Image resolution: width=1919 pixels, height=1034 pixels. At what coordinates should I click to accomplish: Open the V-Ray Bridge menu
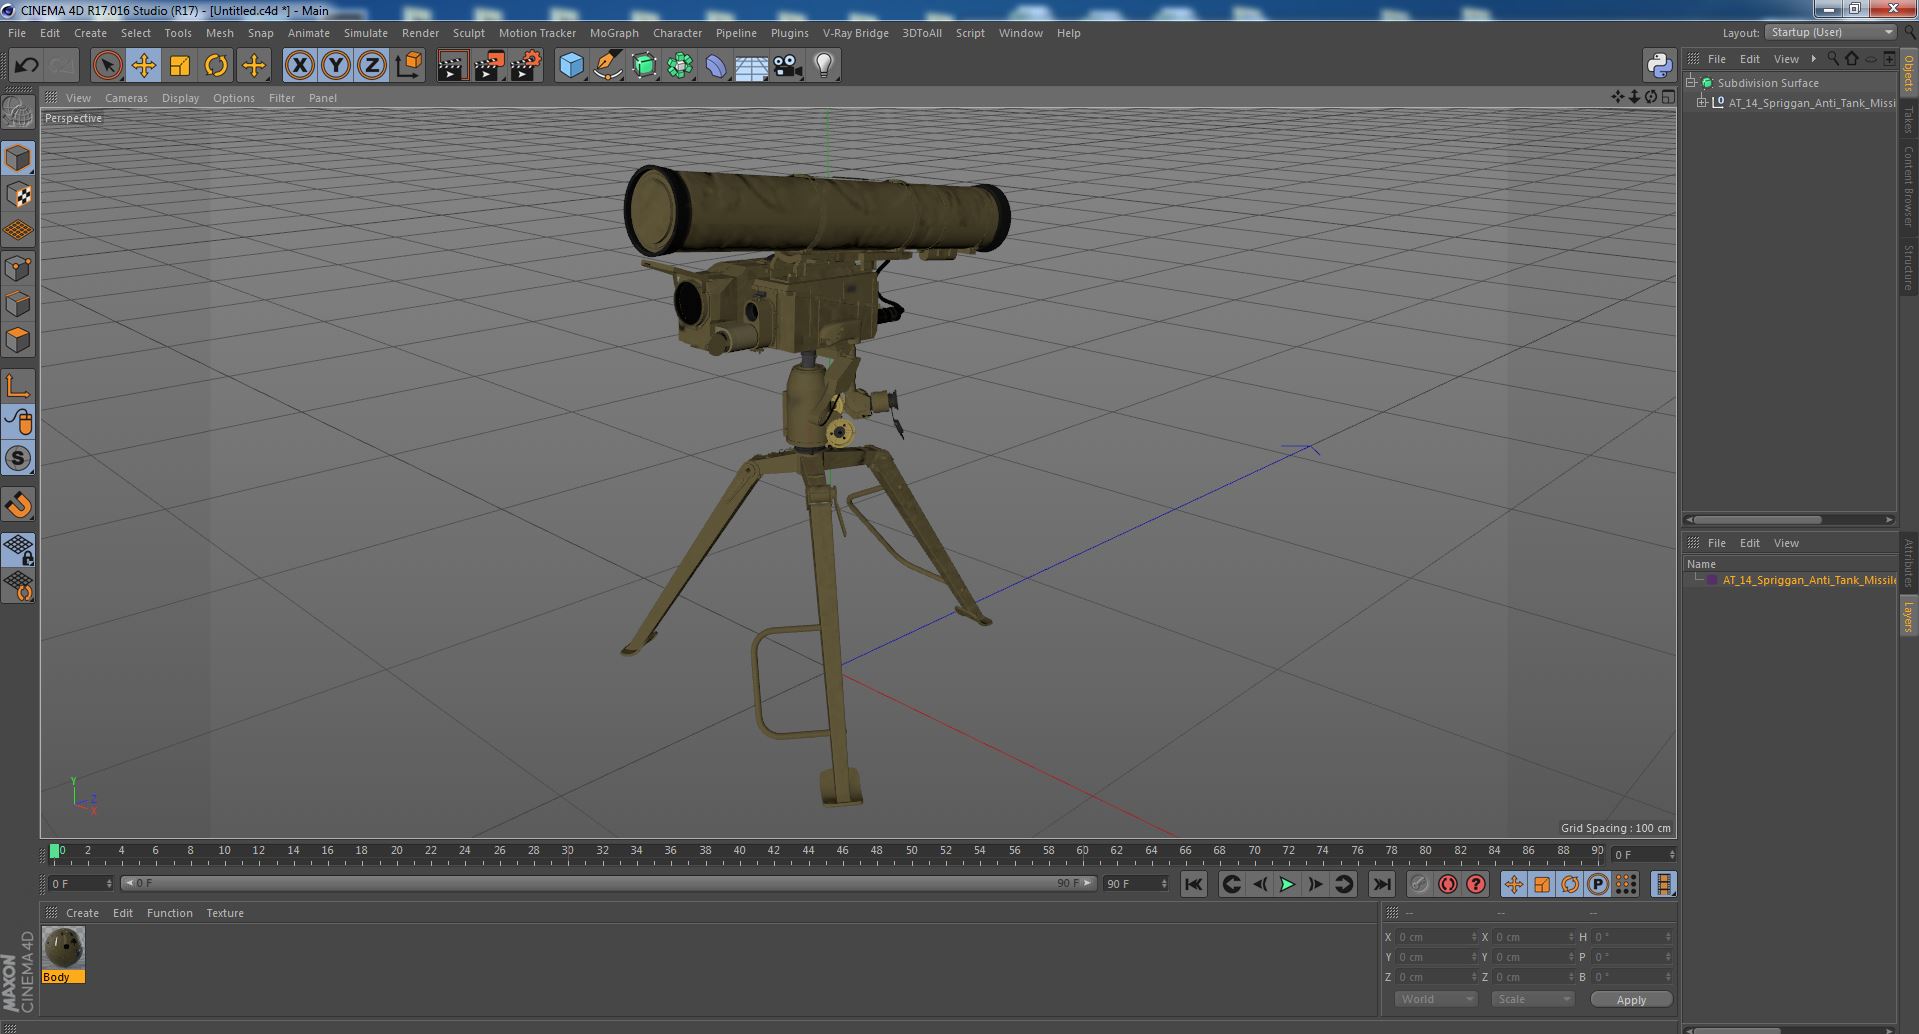pyautogui.click(x=855, y=33)
